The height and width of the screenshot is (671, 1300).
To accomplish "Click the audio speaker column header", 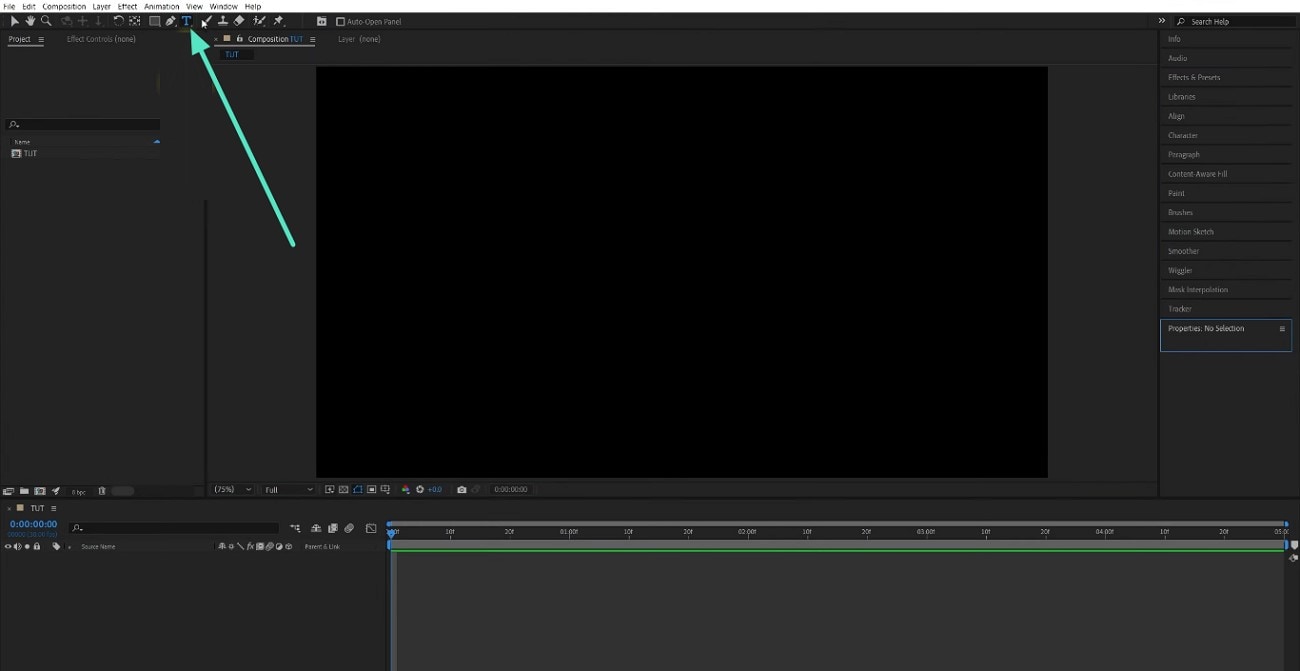I will 17,546.
